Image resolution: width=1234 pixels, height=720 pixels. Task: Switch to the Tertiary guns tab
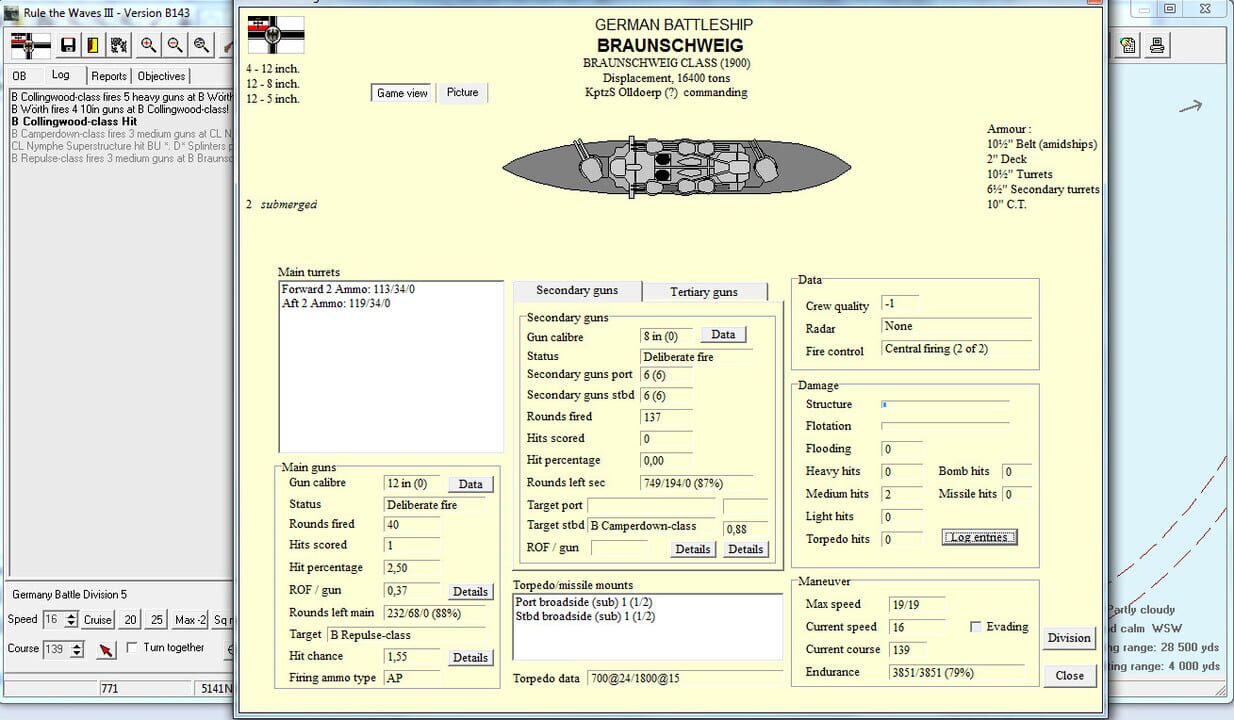[705, 291]
